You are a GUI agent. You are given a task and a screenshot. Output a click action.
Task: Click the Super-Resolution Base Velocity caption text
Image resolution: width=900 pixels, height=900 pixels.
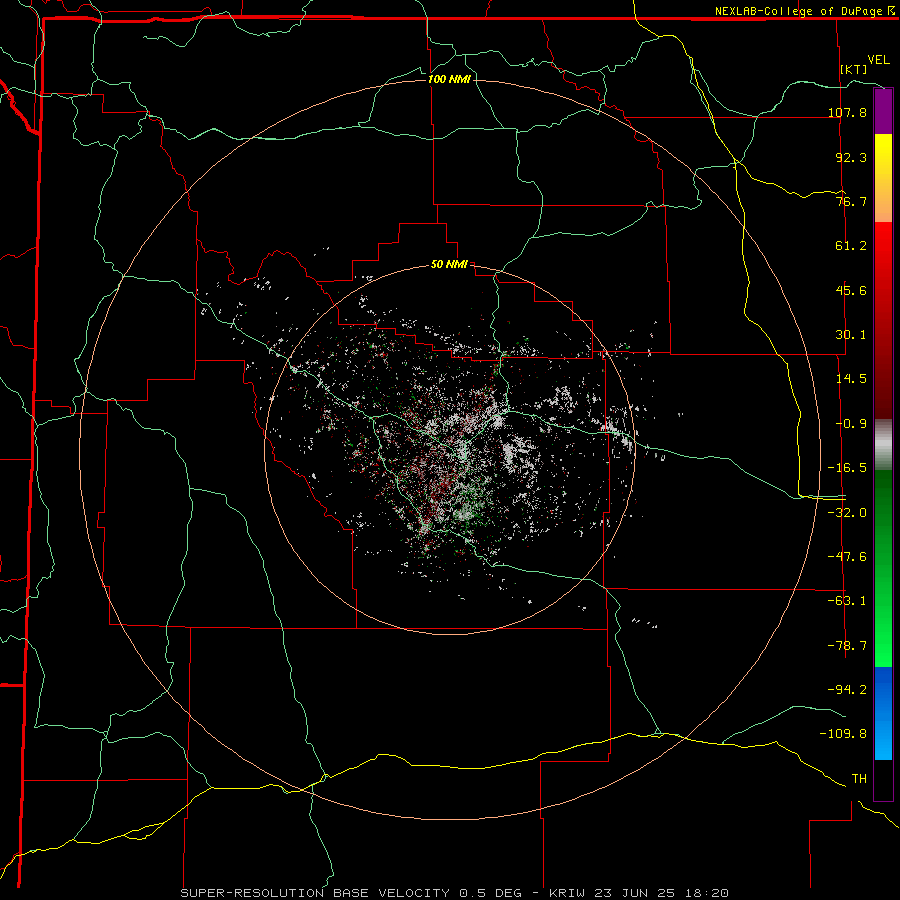click(x=455, y=893)
